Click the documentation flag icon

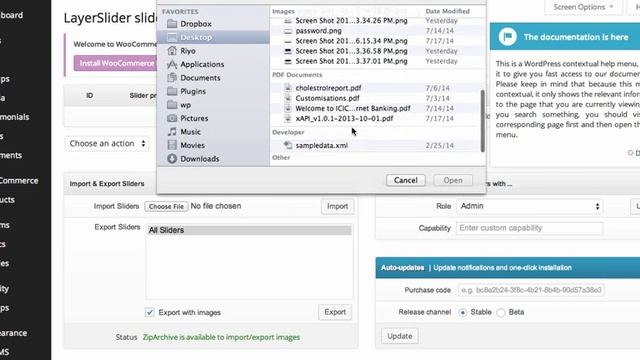coord(507,37)
